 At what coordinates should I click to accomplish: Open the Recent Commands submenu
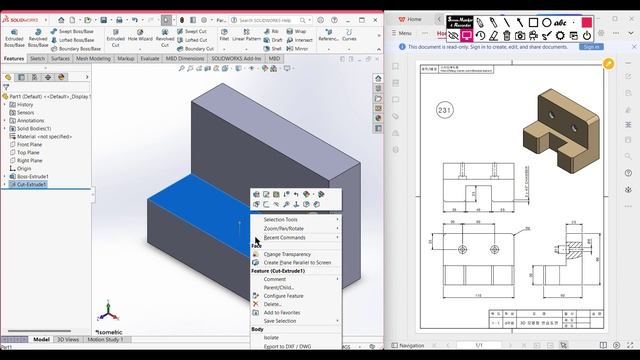[x=296, y=238]
